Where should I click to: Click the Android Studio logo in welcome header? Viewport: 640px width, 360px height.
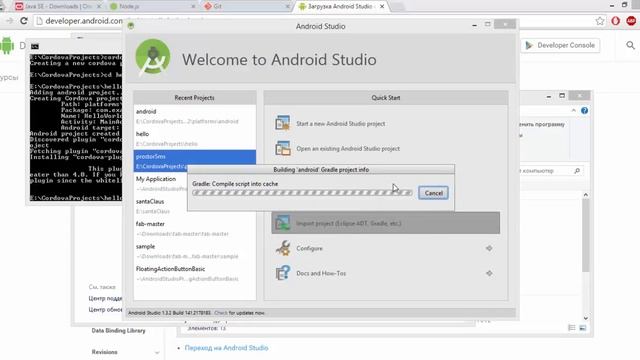[x=153, y=57]
